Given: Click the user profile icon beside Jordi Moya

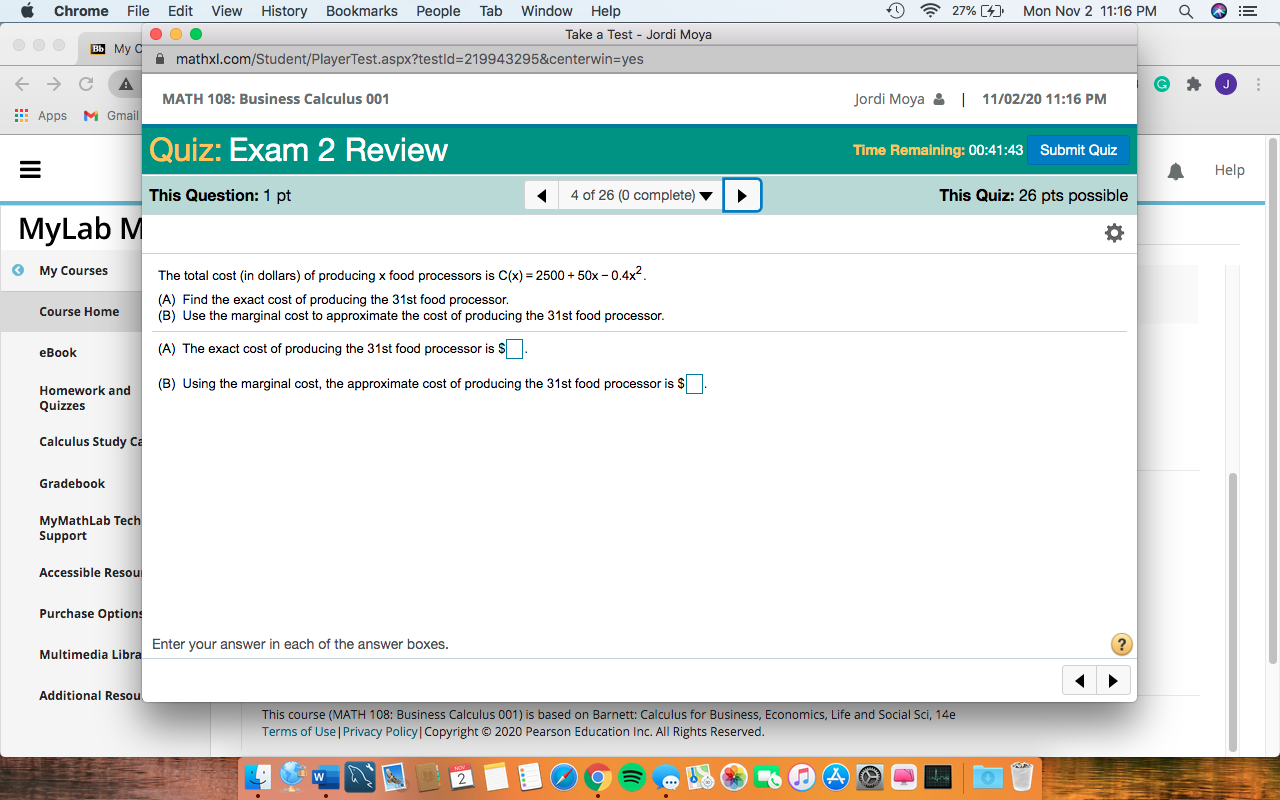Looking at the screenshot, I should coord(938,99).
